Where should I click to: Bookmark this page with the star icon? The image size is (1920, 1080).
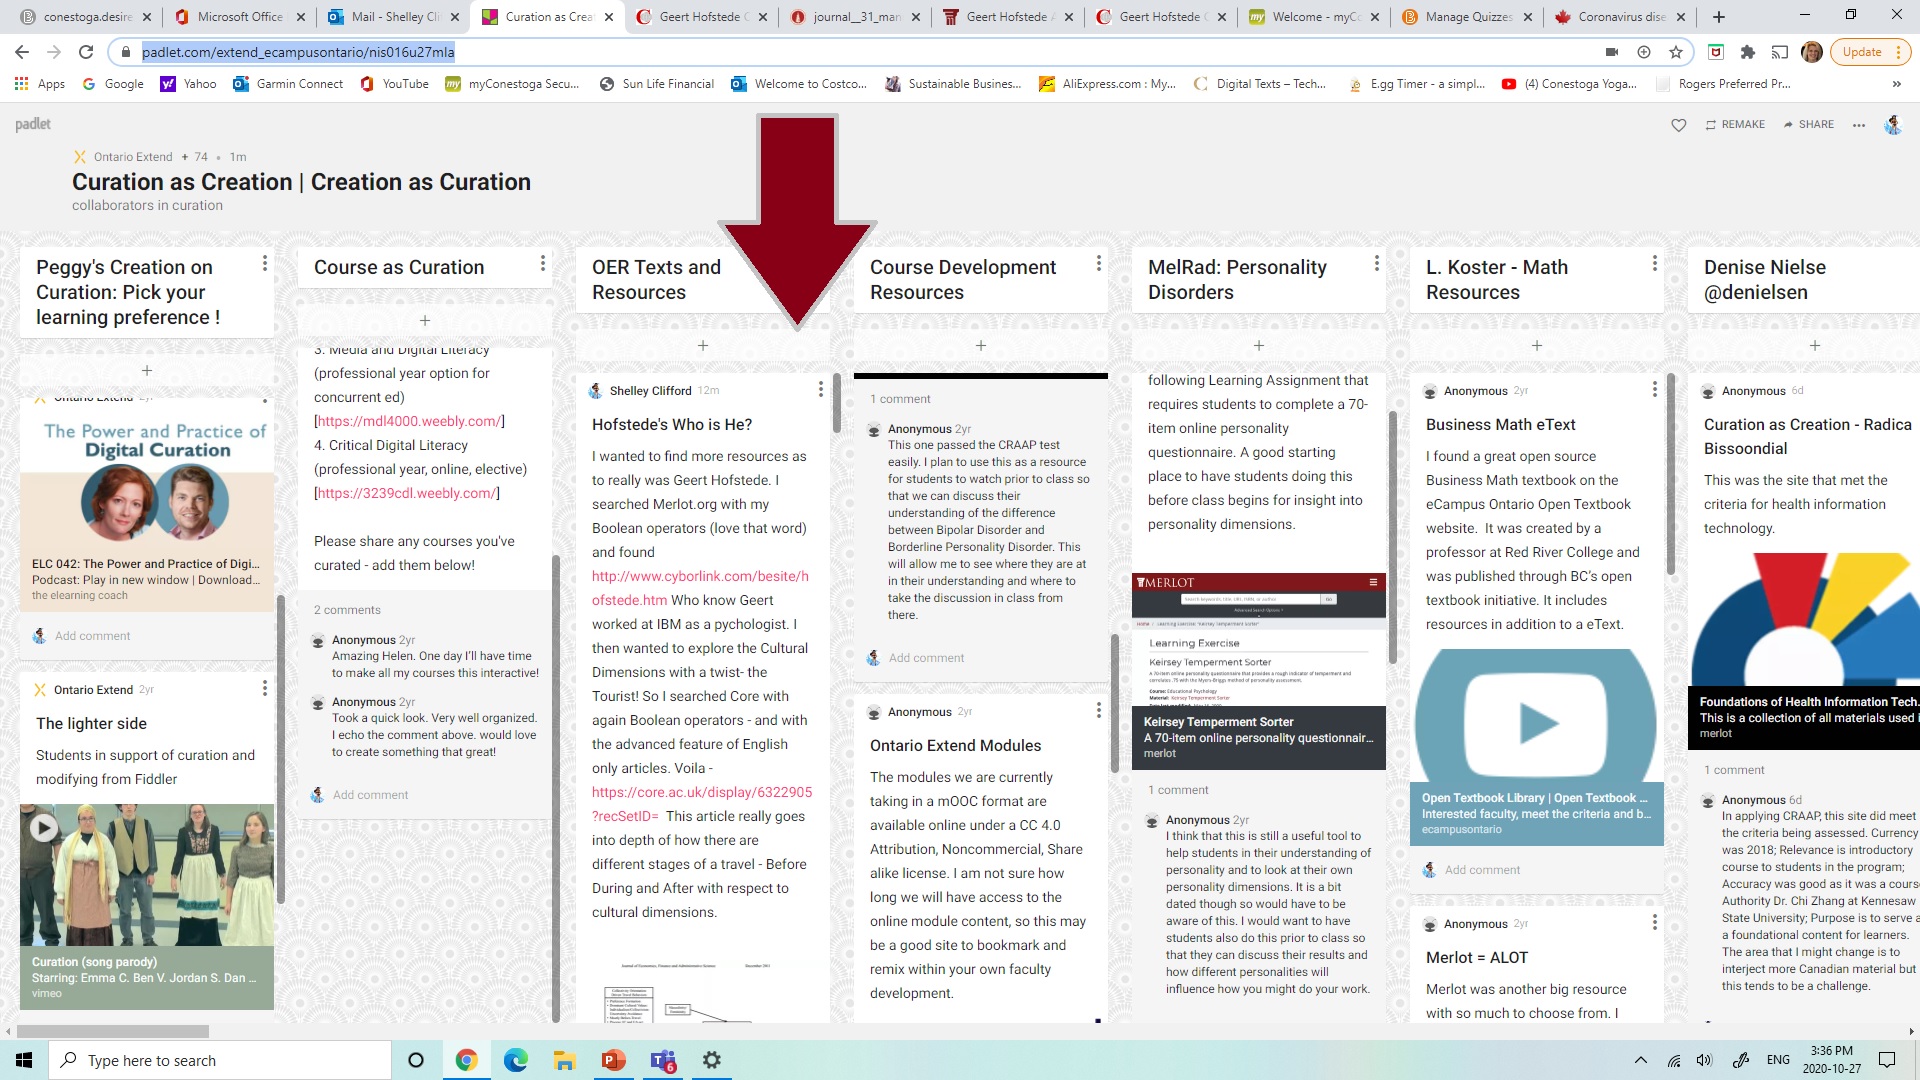[x=1676, y=52]
